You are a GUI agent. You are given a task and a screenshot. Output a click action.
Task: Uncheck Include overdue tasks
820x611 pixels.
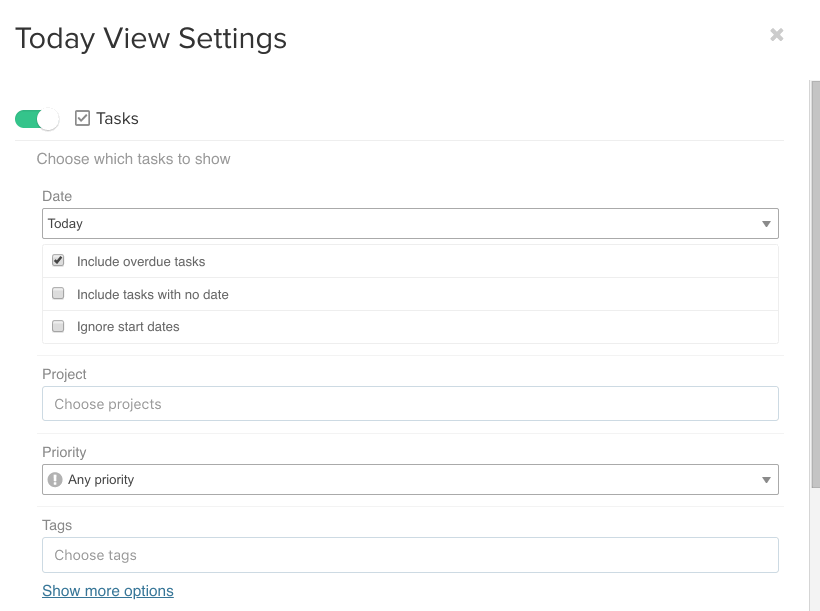click(x=58, y=261)
